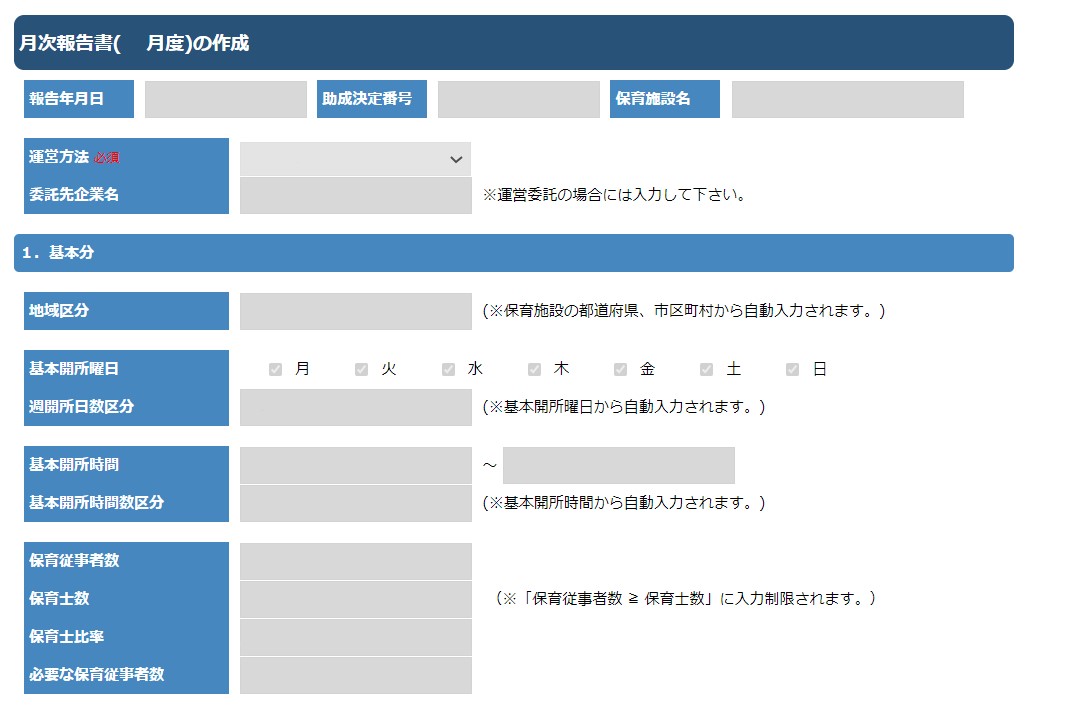Toggle the 月 (Monday) checkbox
The image size is (1091, 709).
pos(276,370)
